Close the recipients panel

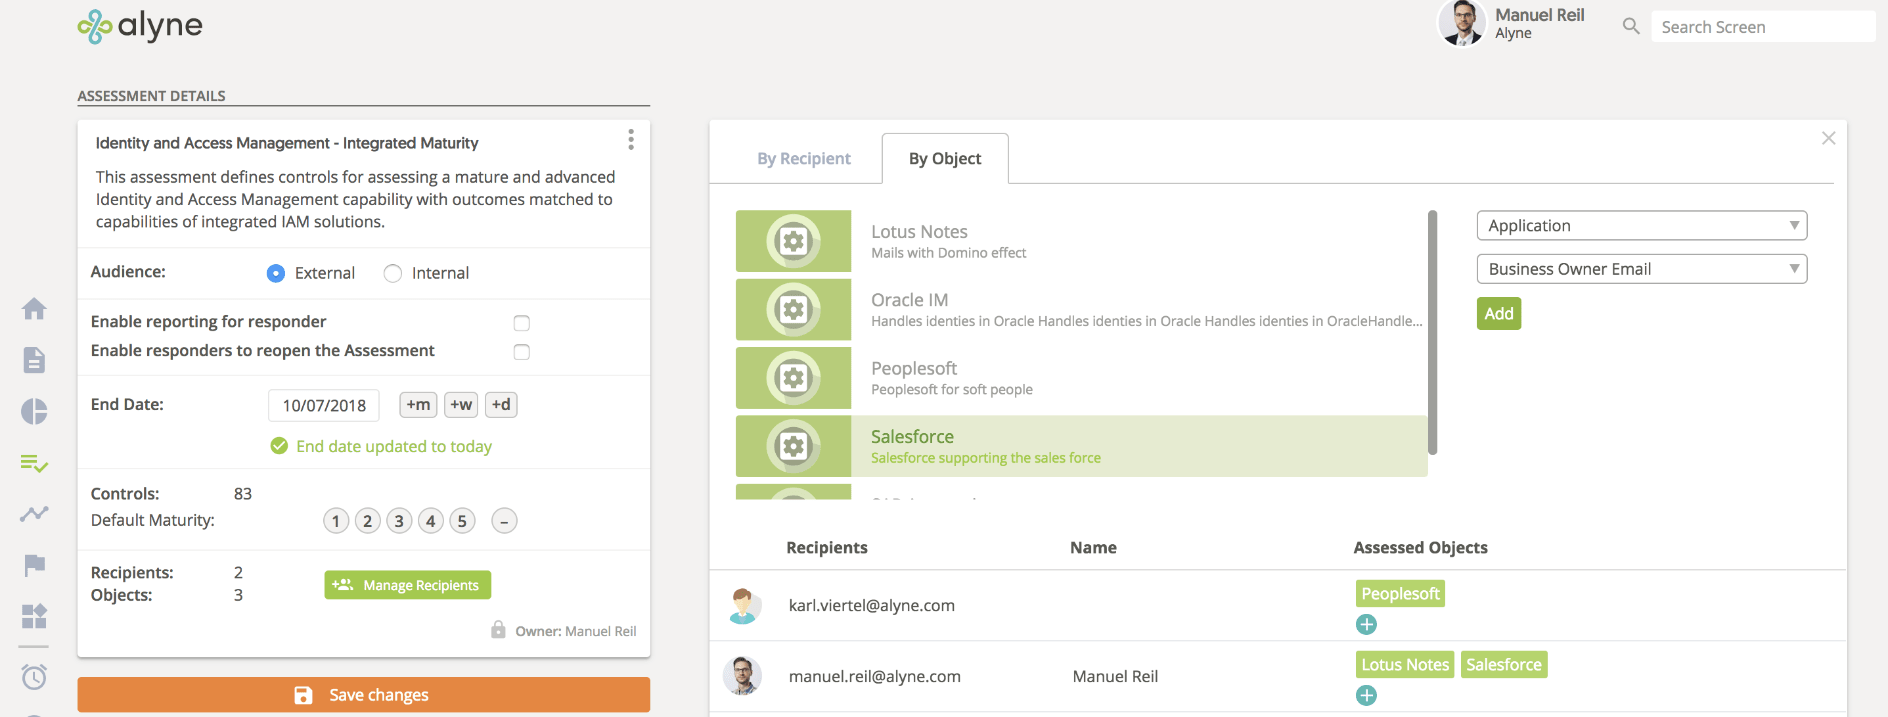click(x=1828, y=138)
